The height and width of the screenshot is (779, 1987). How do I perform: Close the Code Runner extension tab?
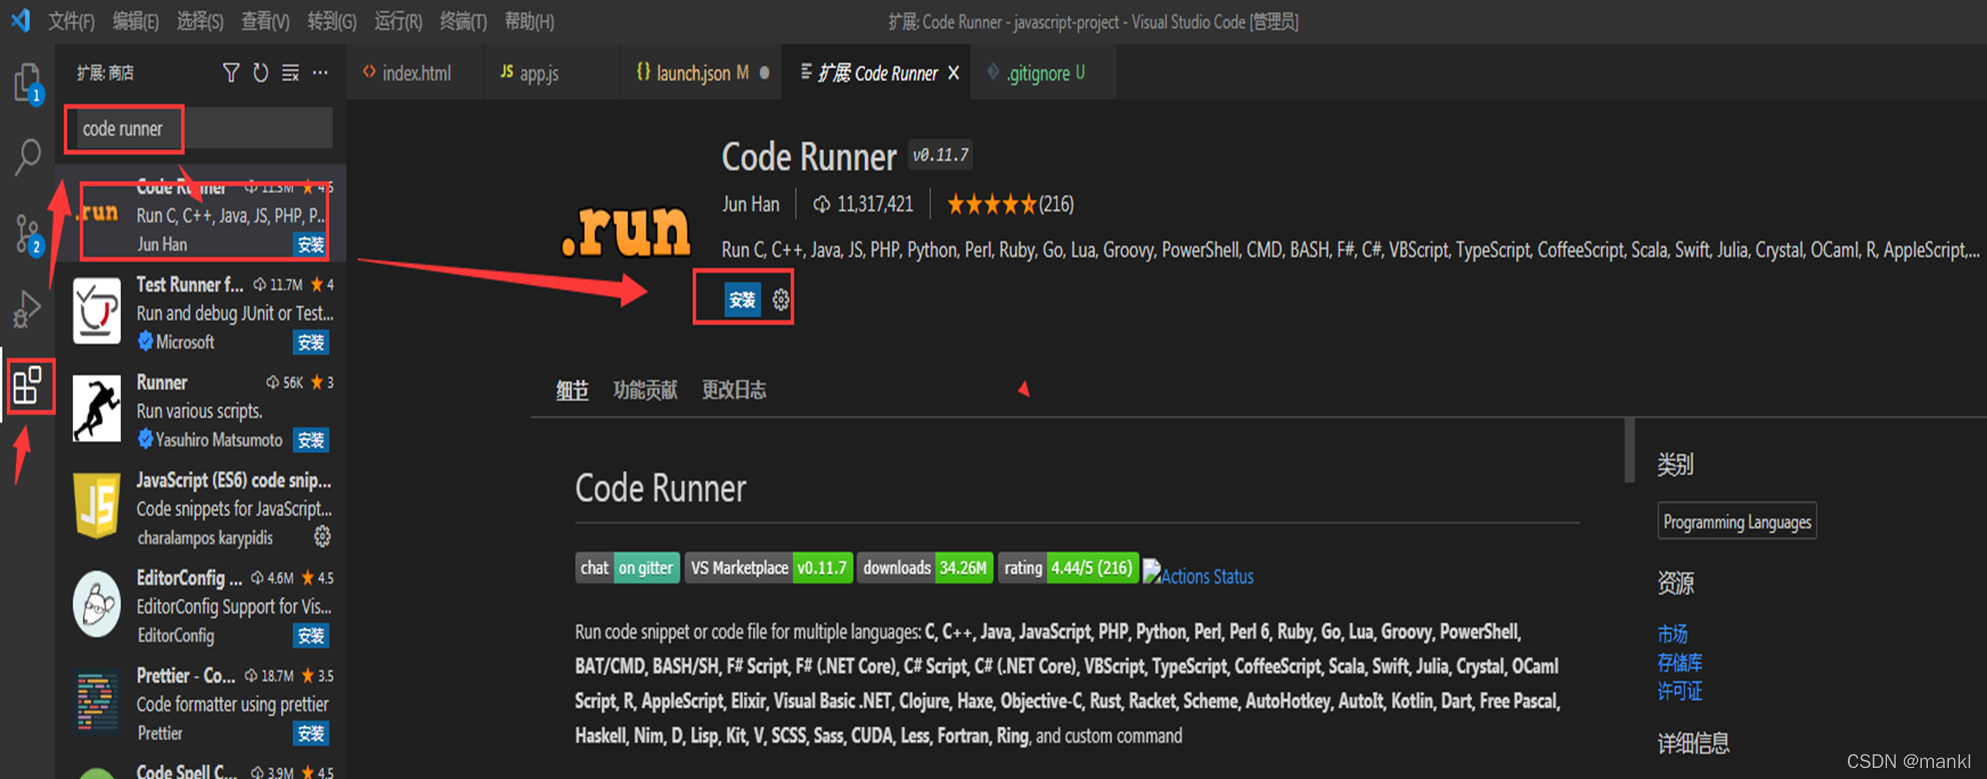click(x=954, y=73)
